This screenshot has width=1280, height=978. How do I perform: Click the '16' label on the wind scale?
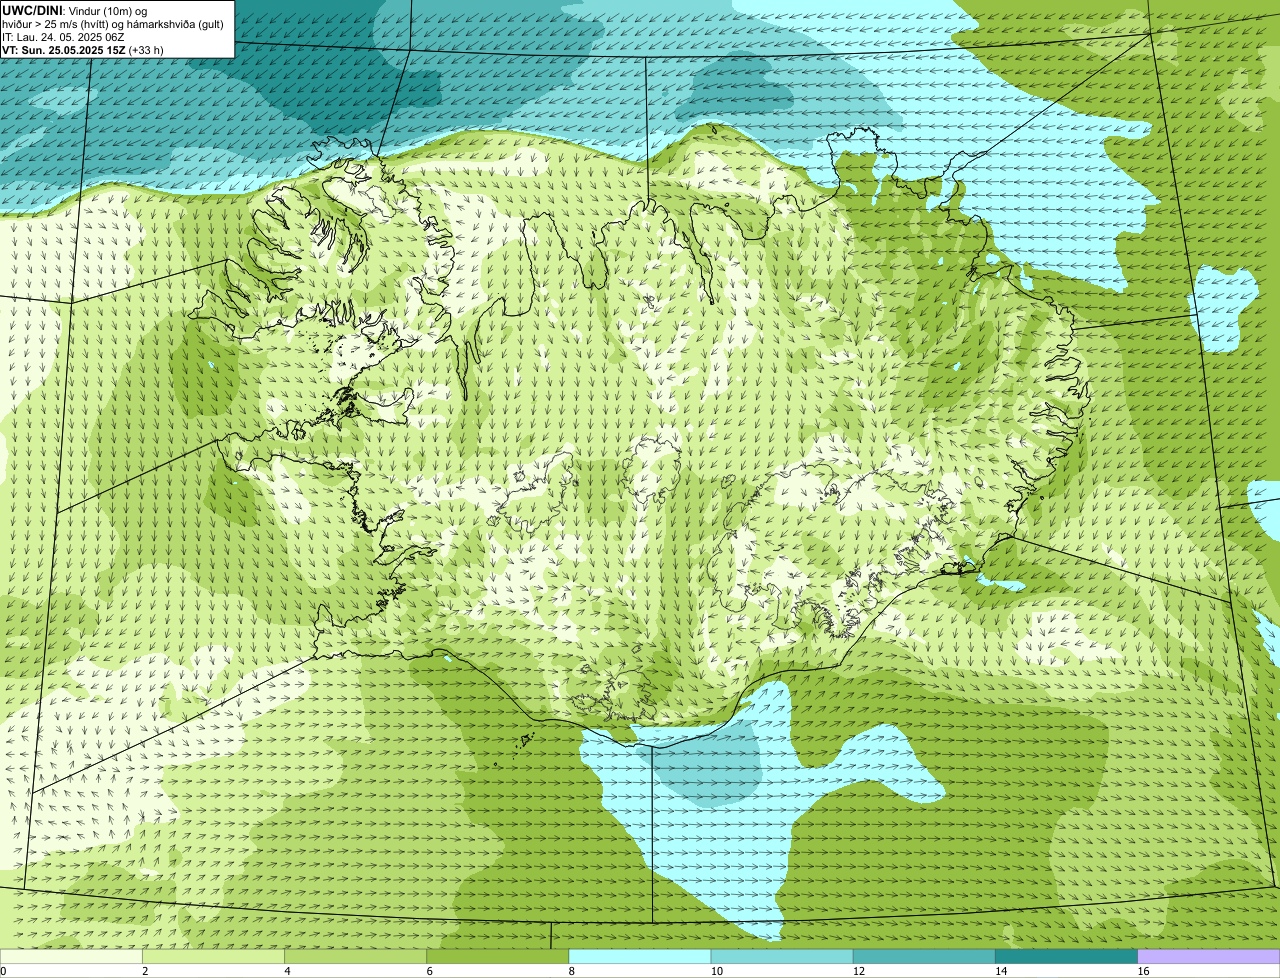point(1143,971)
